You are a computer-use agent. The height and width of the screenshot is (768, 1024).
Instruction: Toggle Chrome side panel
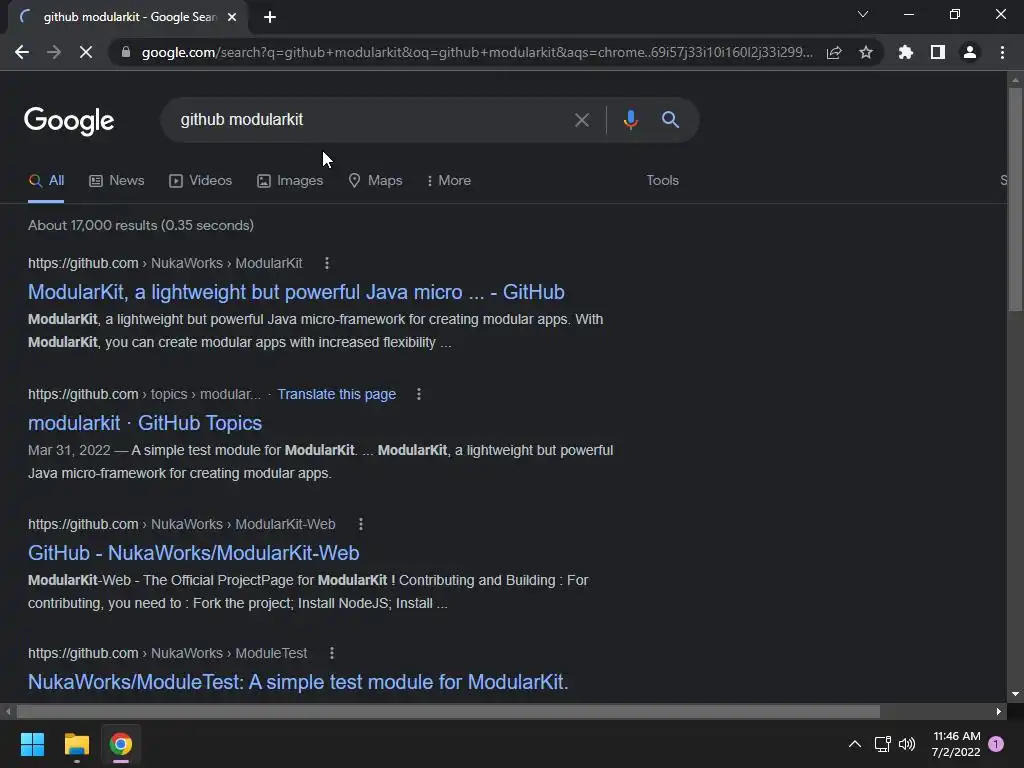click(x=938, y=52)
